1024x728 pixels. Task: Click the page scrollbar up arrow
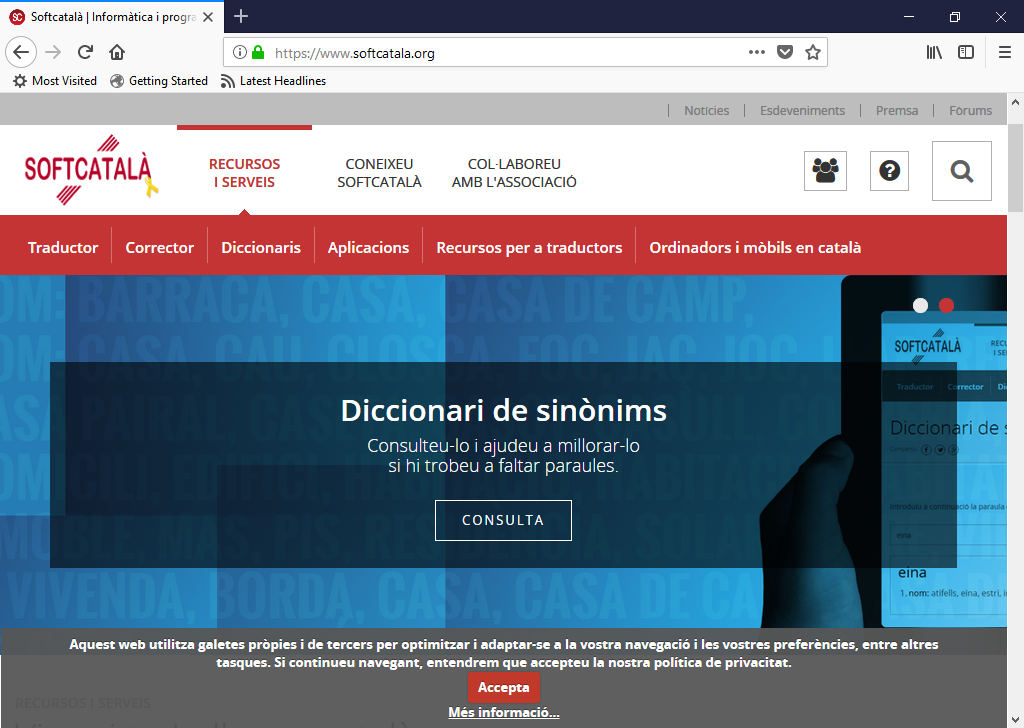pos(1015,102)
